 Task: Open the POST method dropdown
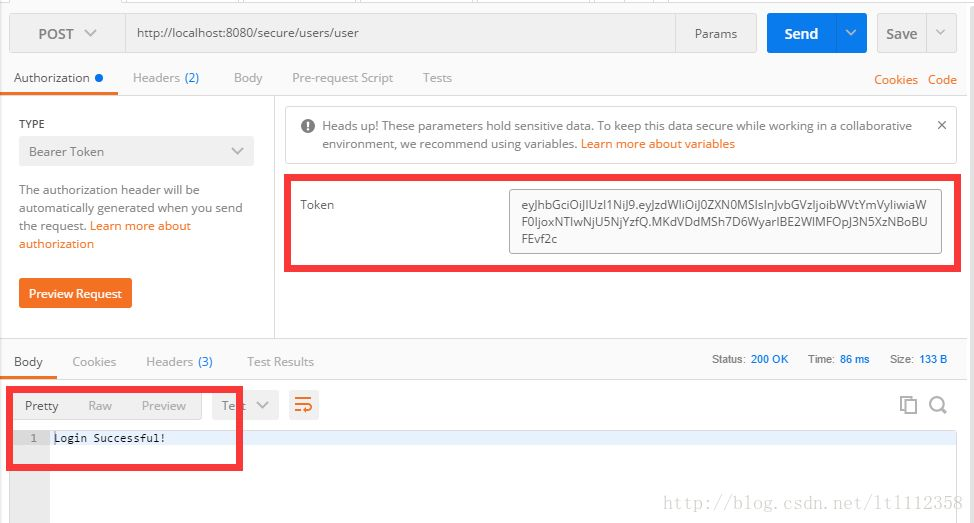pyautogui.click(x=67, y=34)
